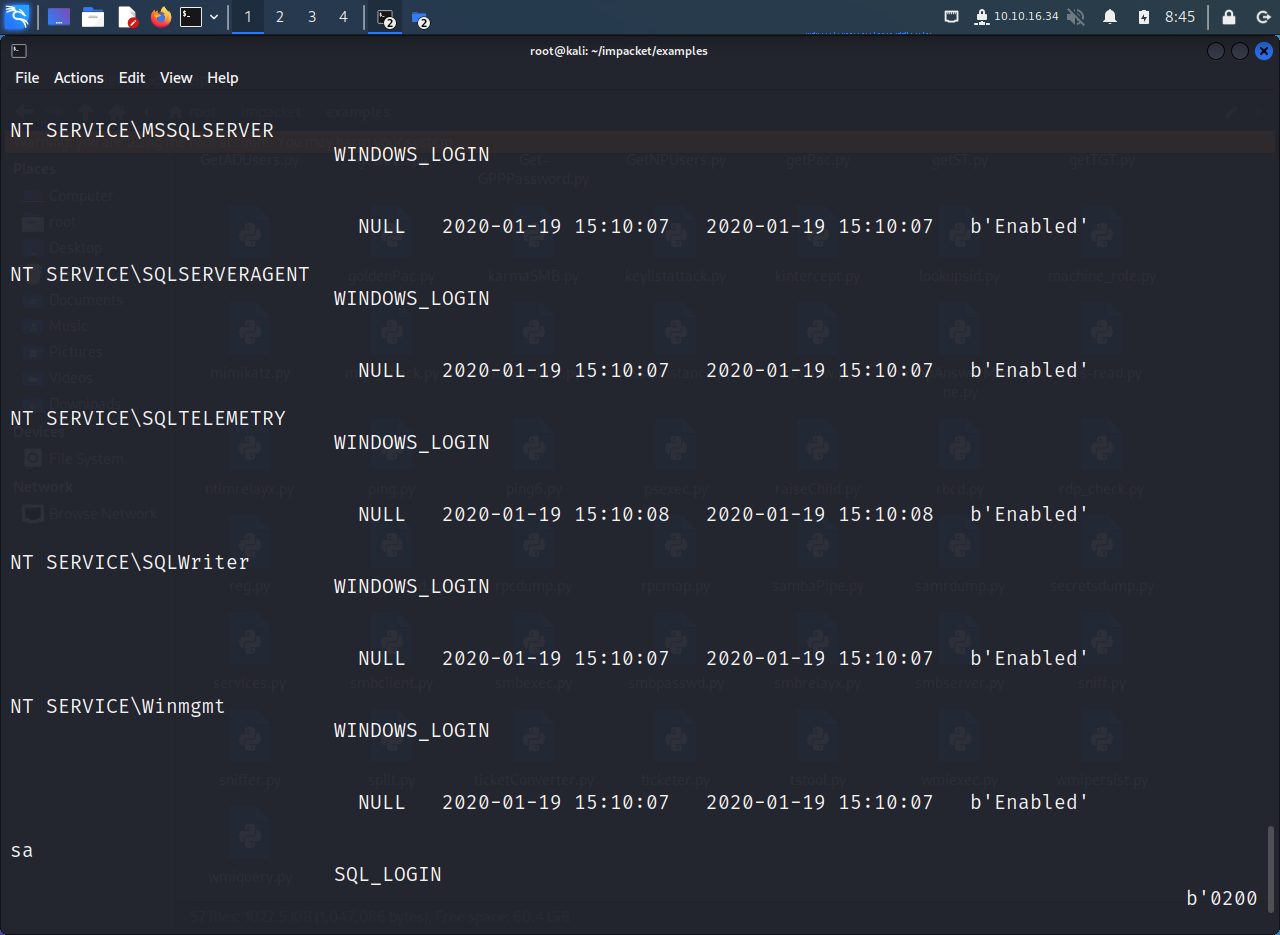Open the terminal emulator launcher

pyautogui.click(x=191, y=17)
